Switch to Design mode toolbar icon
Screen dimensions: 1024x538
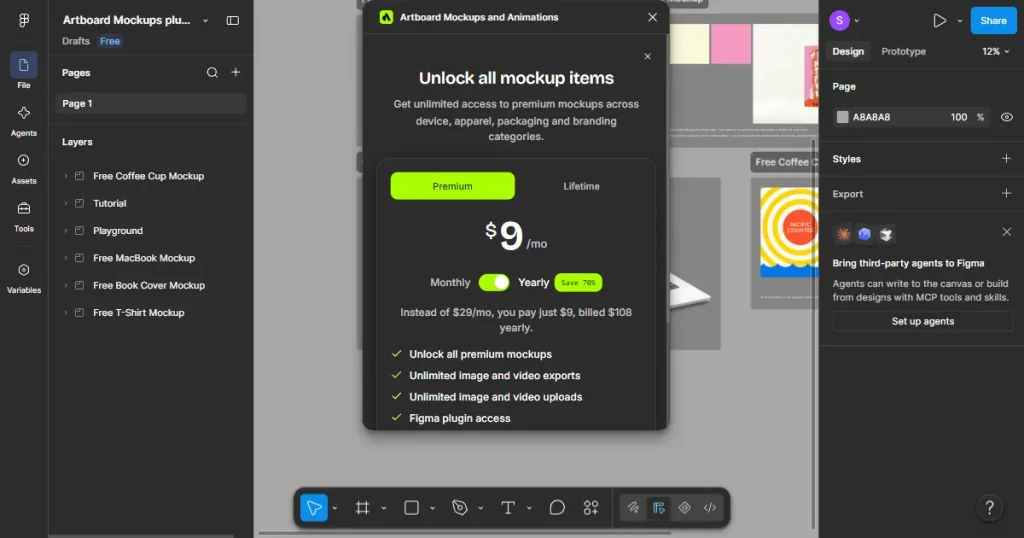tap(658, 507)
